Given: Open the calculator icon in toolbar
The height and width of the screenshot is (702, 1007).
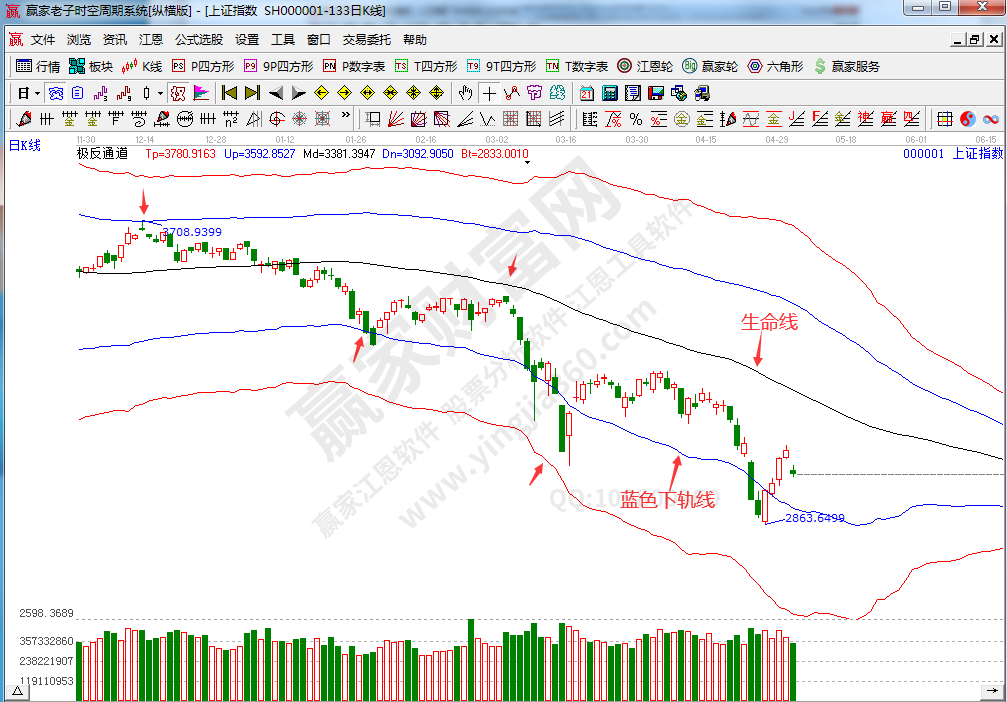Looking at the screenshot, I should click(x=609, y=93).
